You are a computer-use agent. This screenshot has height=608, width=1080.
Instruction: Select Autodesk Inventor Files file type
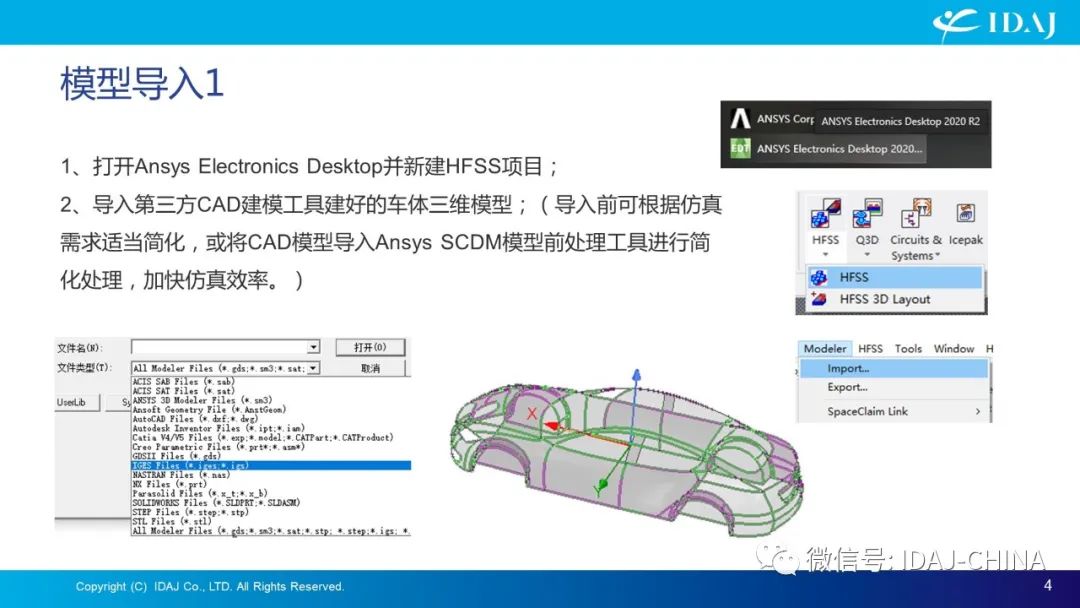click(271, 428)
